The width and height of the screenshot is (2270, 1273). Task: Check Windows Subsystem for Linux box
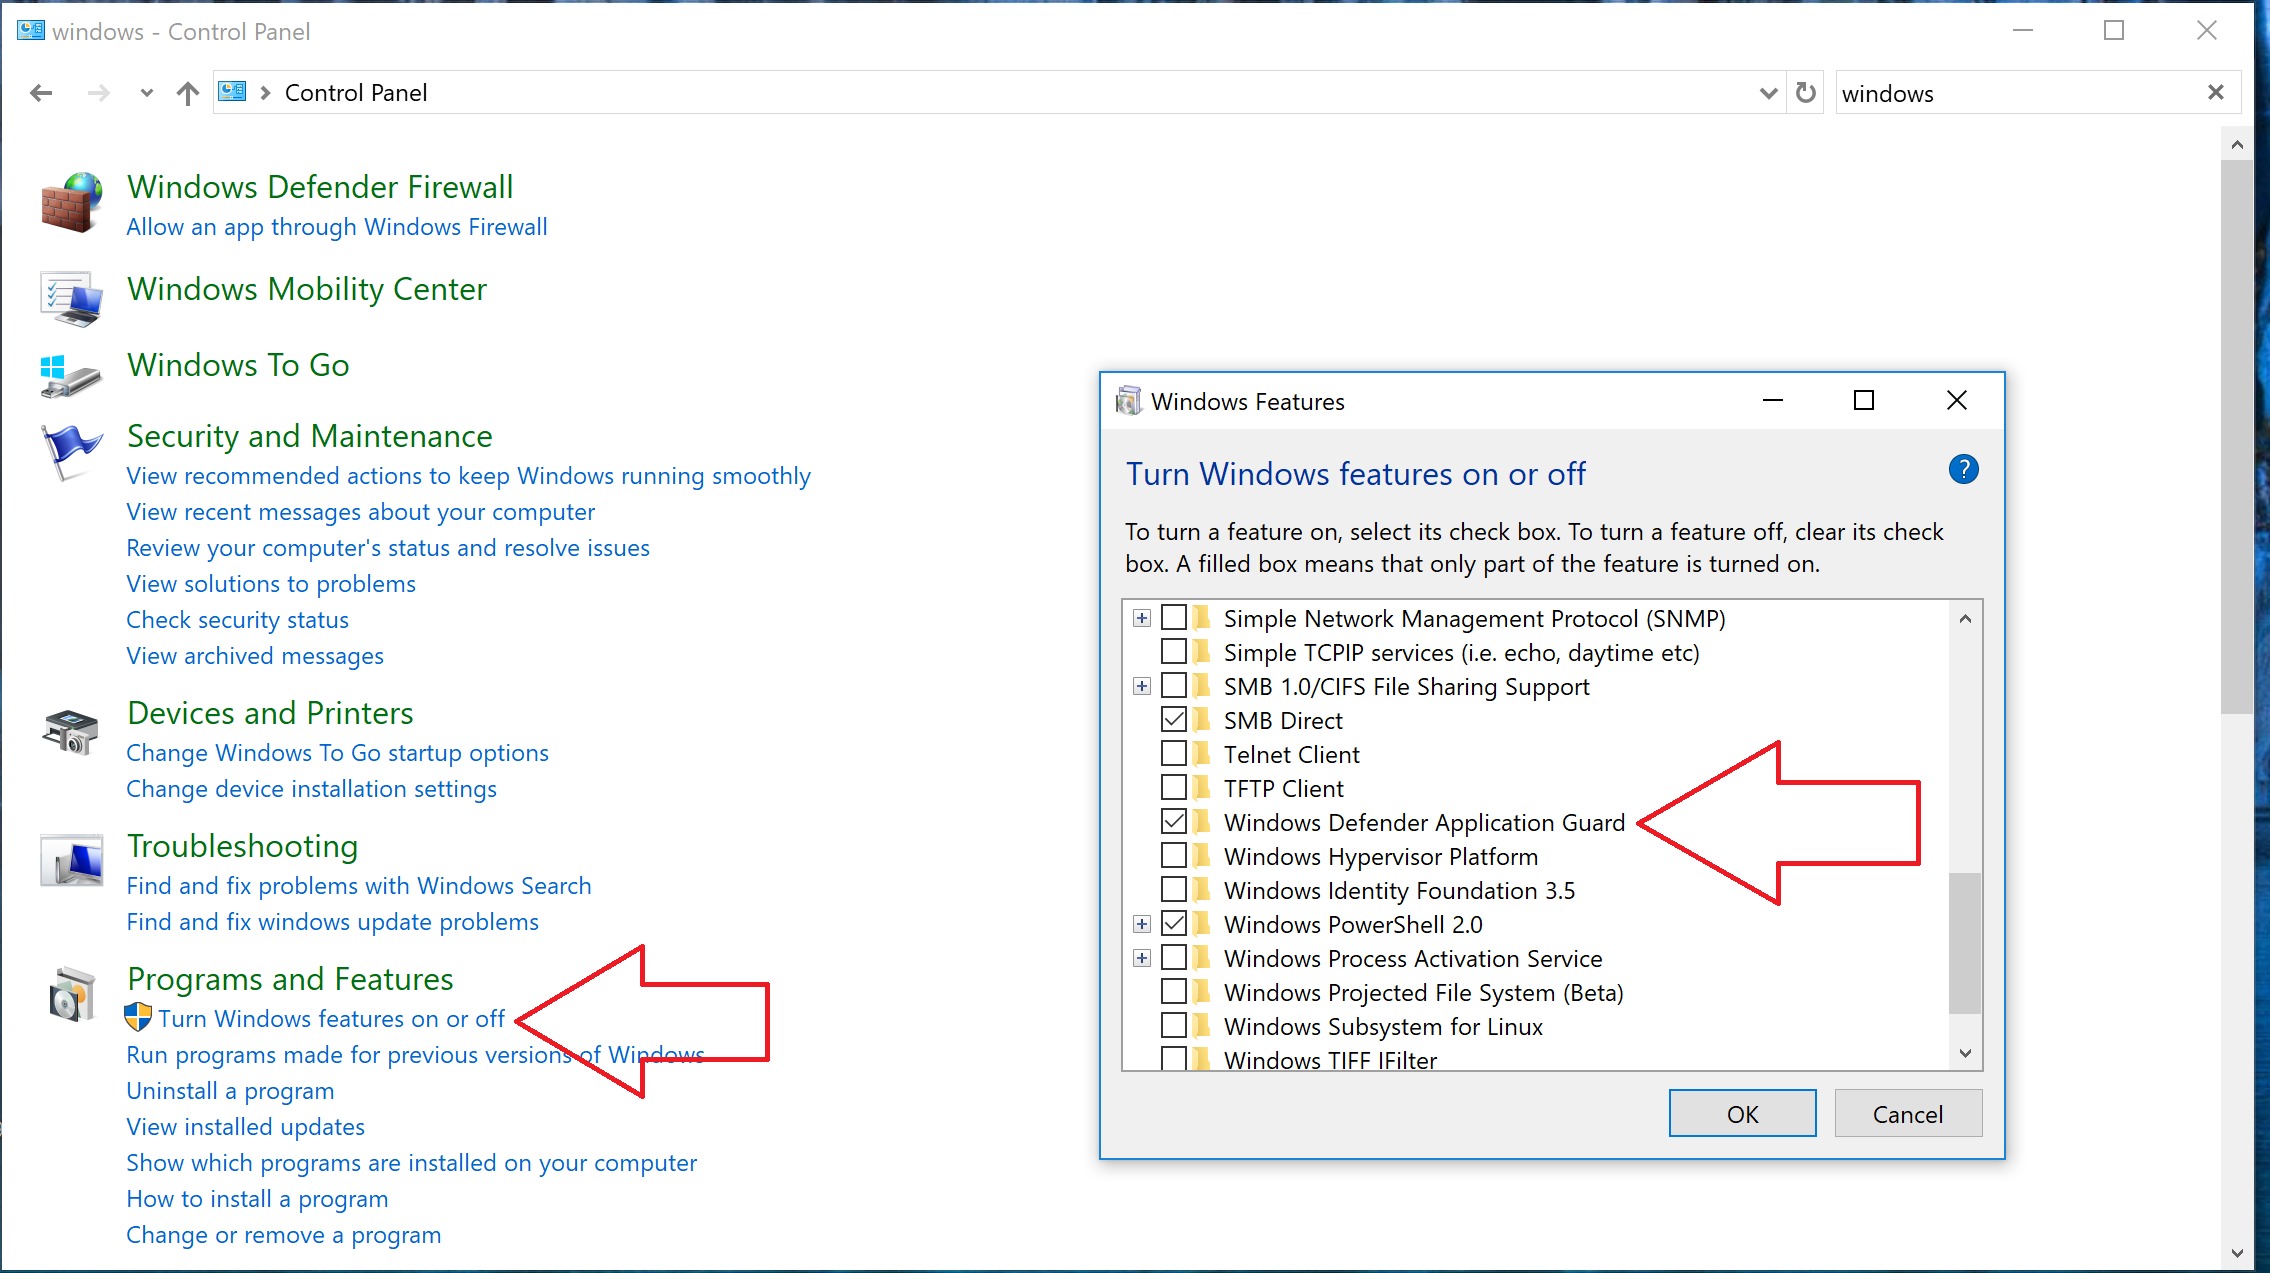[x=1174, y=1026]
